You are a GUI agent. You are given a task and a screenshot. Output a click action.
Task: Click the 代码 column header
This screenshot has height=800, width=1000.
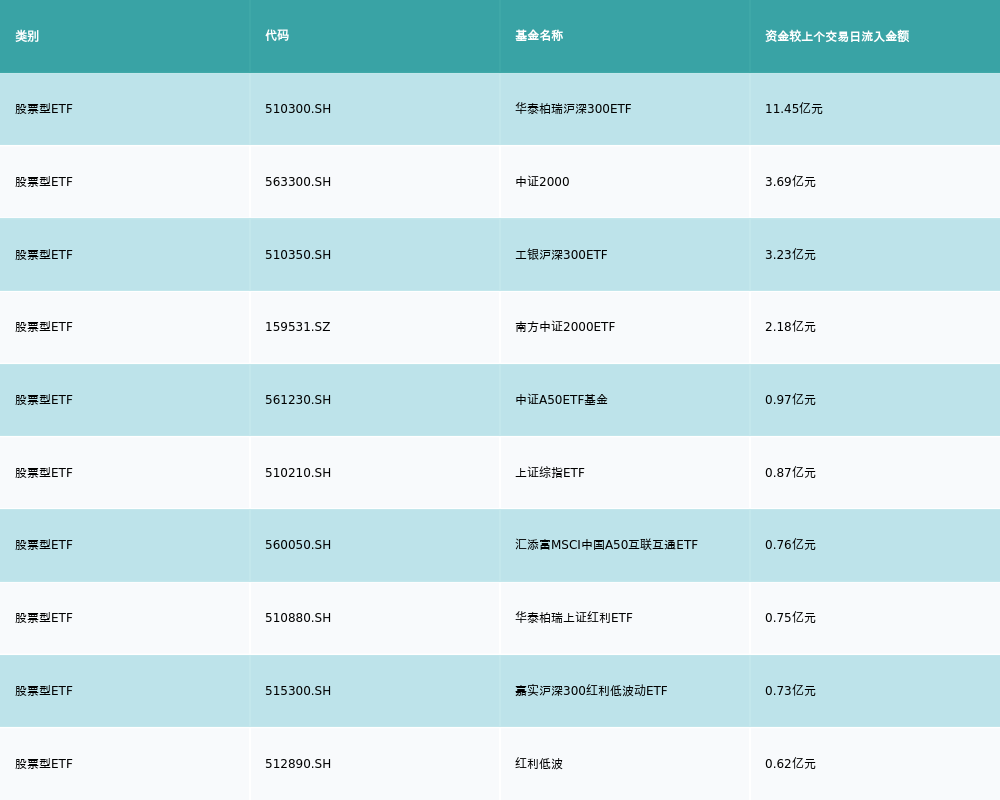[277, 36]
